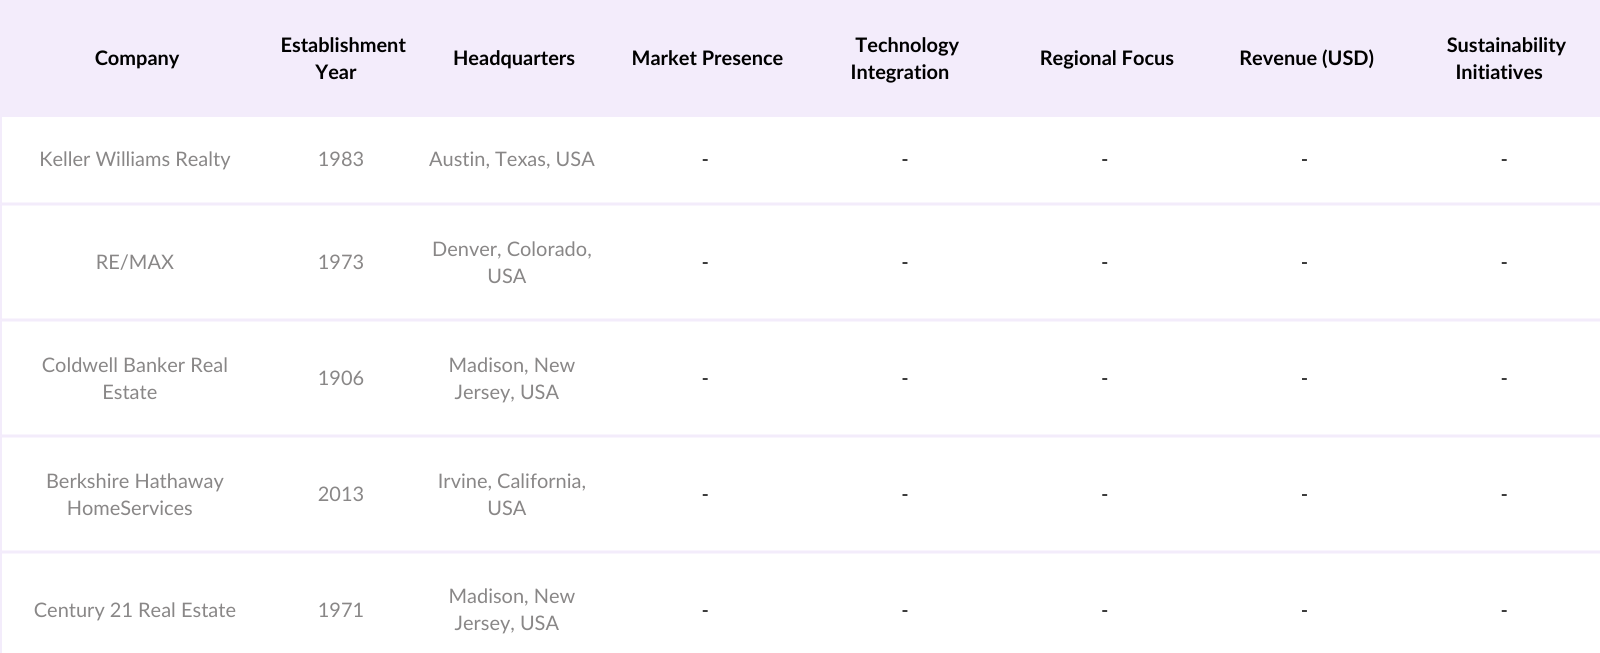Click the 2013 establishment year cell

[x=341, y=494]
